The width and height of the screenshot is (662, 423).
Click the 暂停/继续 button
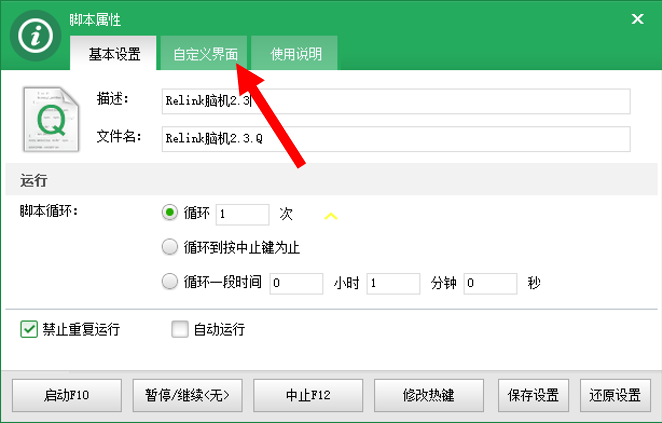(x=187, y=394)
